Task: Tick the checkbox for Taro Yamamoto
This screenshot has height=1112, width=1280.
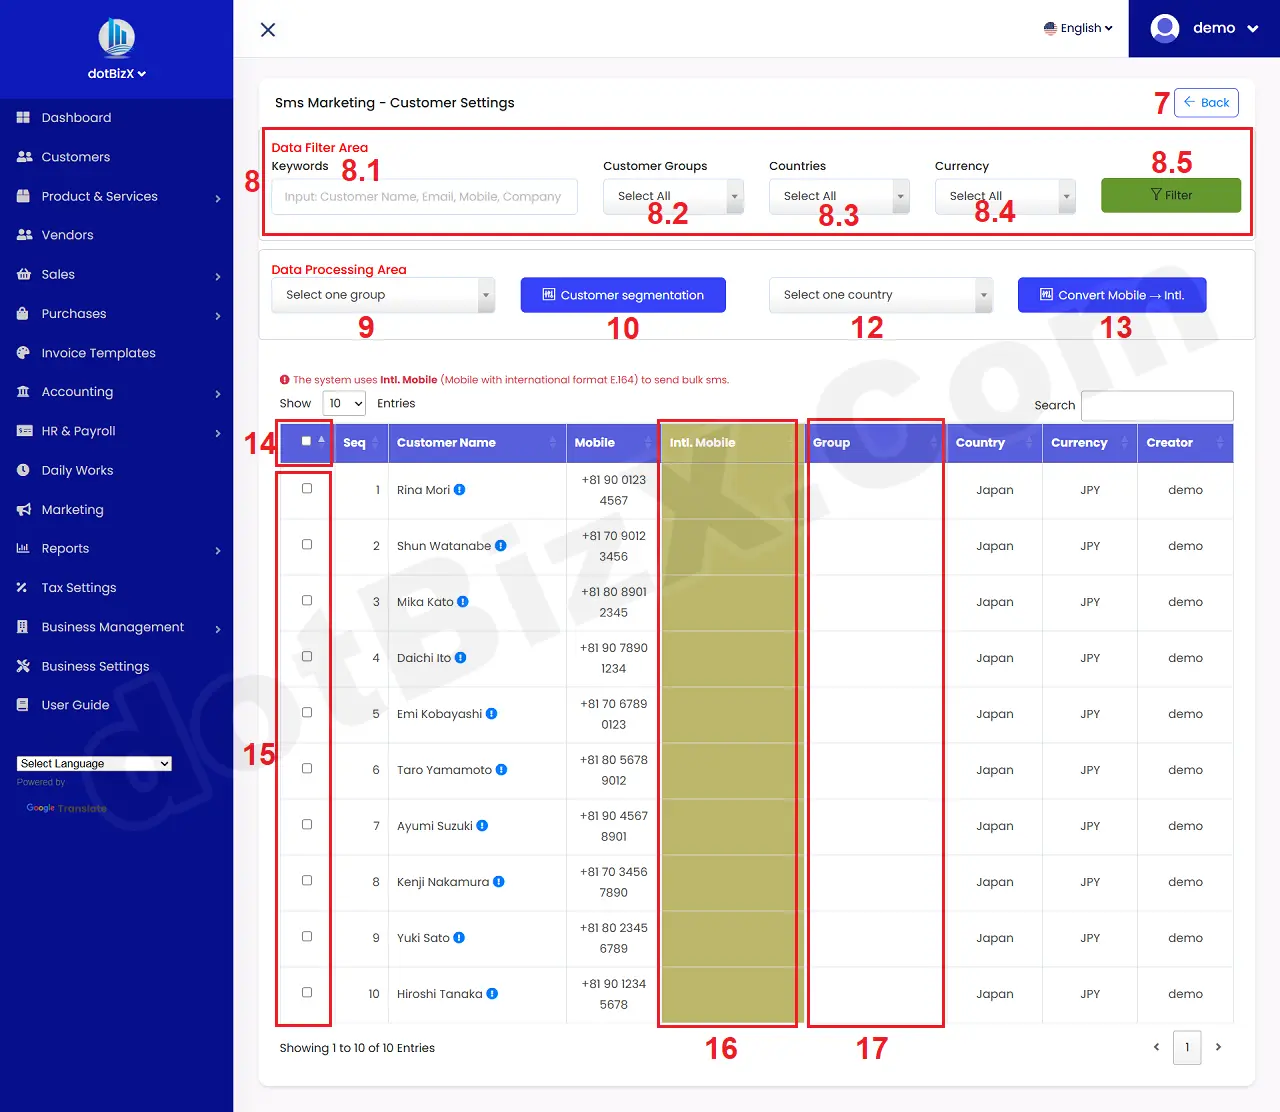Action: (x=307, y=769)
